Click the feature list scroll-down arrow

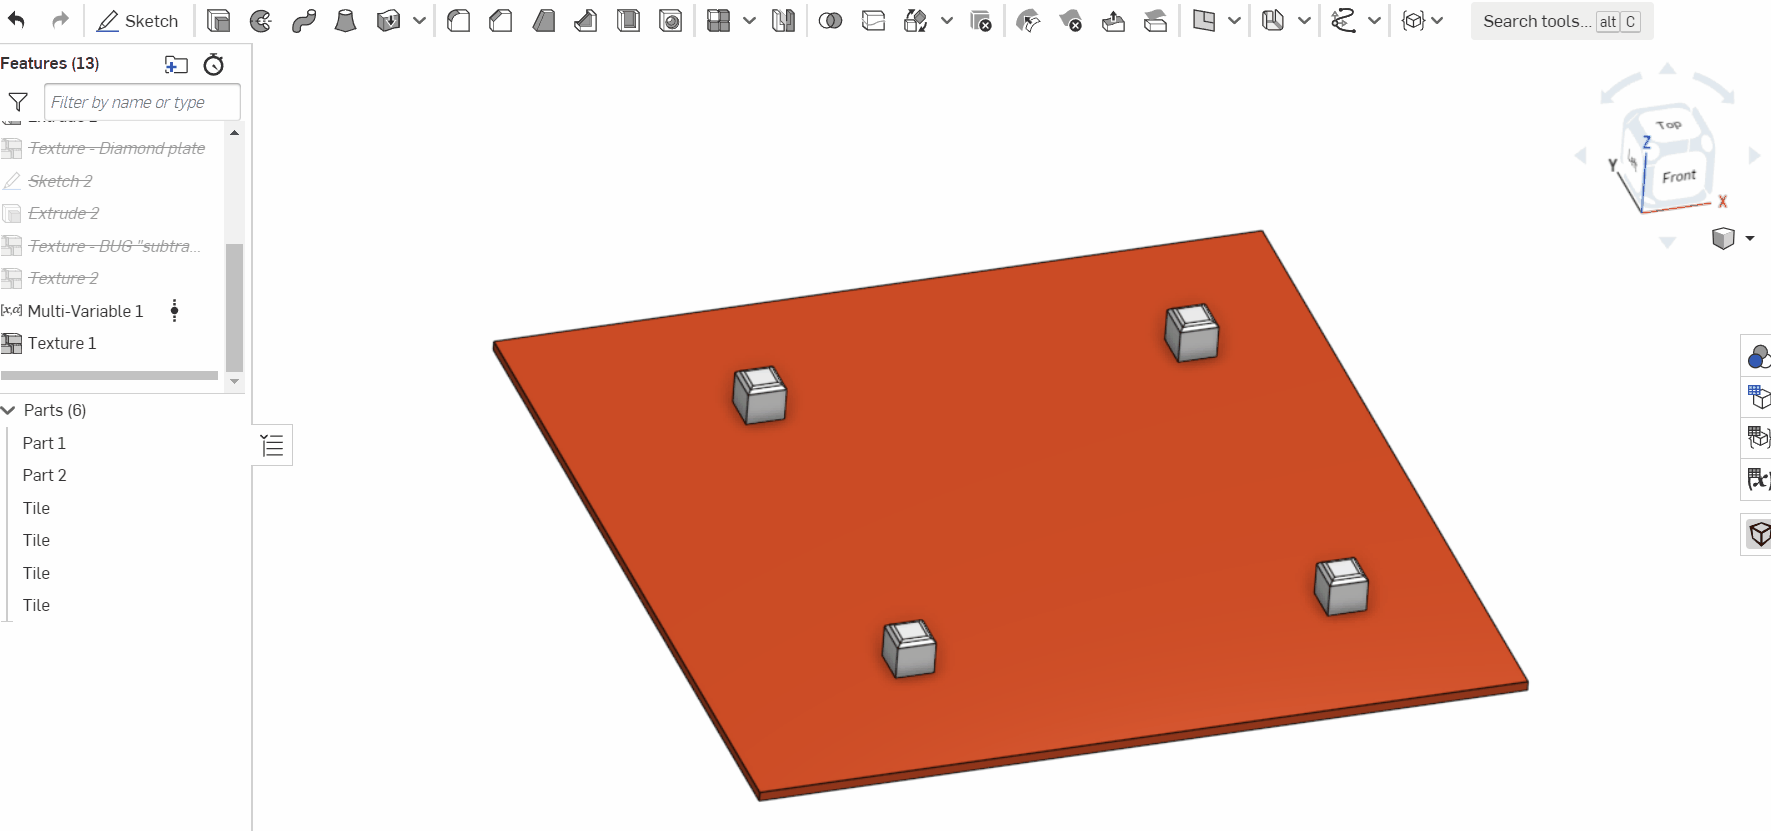coord(234,381)
